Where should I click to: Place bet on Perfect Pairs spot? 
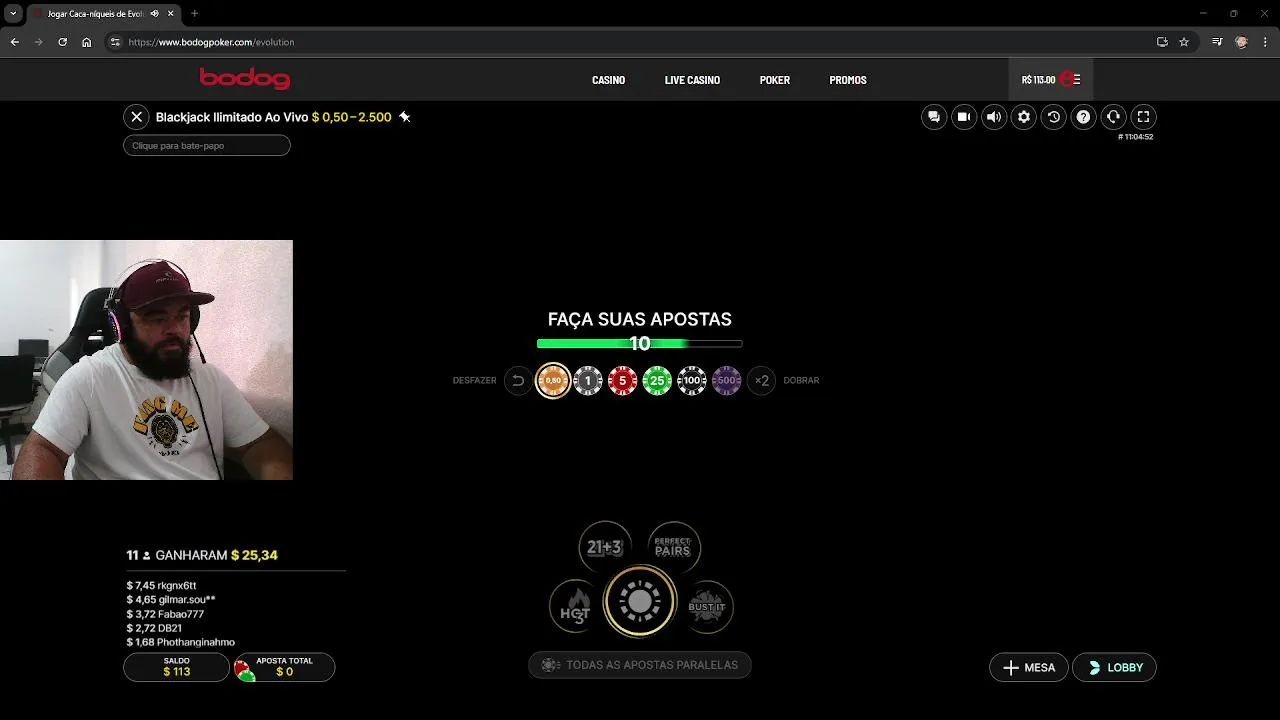[x=674, y=547]
